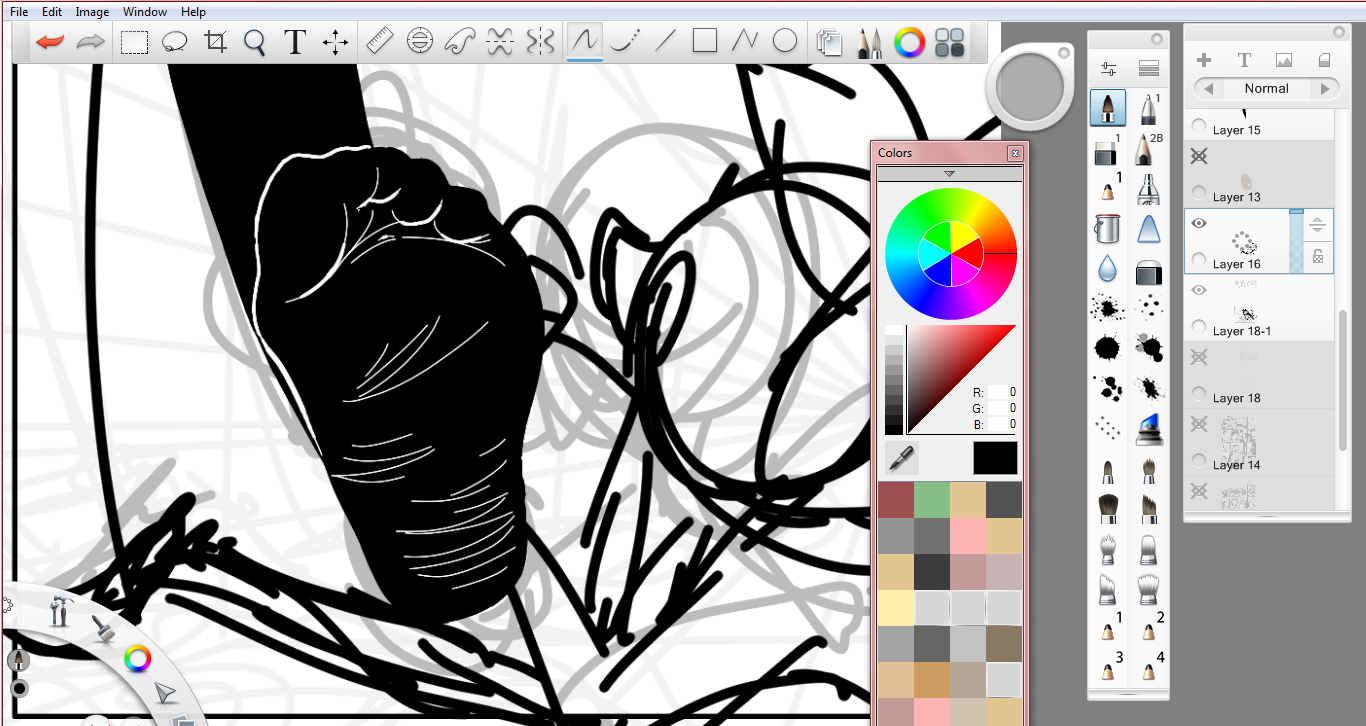This screenshot has width=1366, height=726.
Task: Choose the Rectangle draw style
Action: click(705, 41)
